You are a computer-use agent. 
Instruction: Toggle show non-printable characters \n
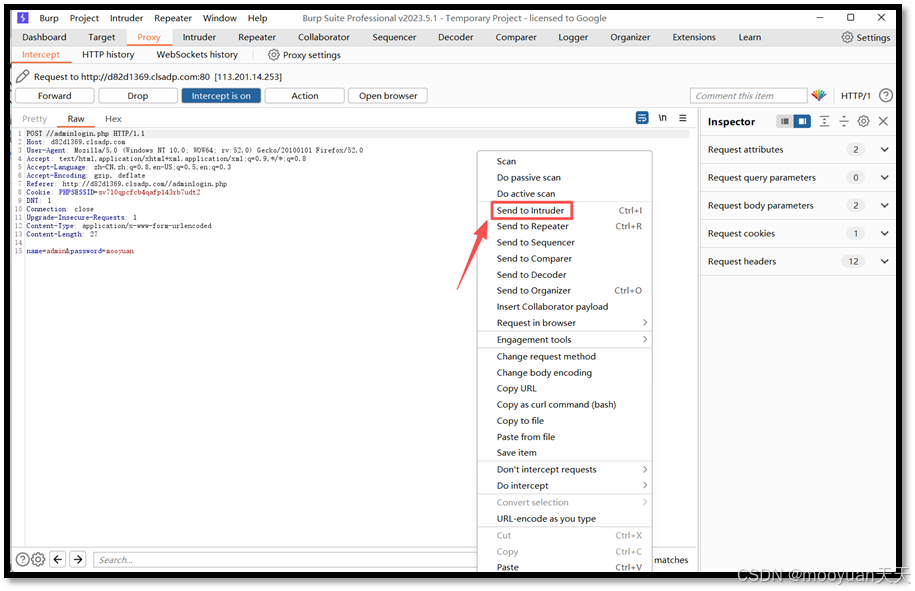pyautogui.click(x=662, y=118)
